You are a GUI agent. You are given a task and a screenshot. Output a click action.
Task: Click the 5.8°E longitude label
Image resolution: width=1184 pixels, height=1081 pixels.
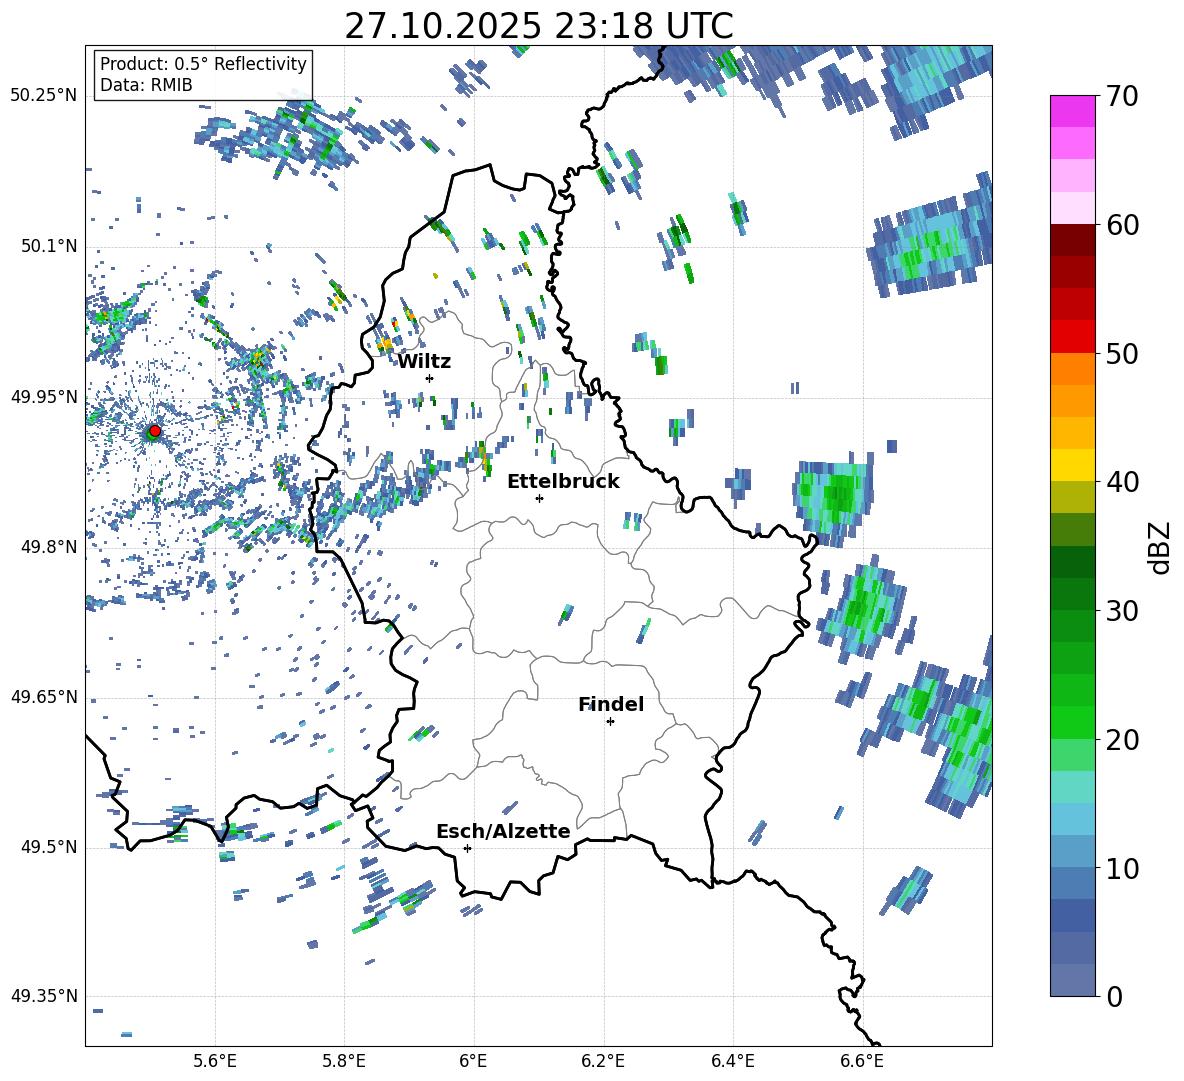[344, 1061]
